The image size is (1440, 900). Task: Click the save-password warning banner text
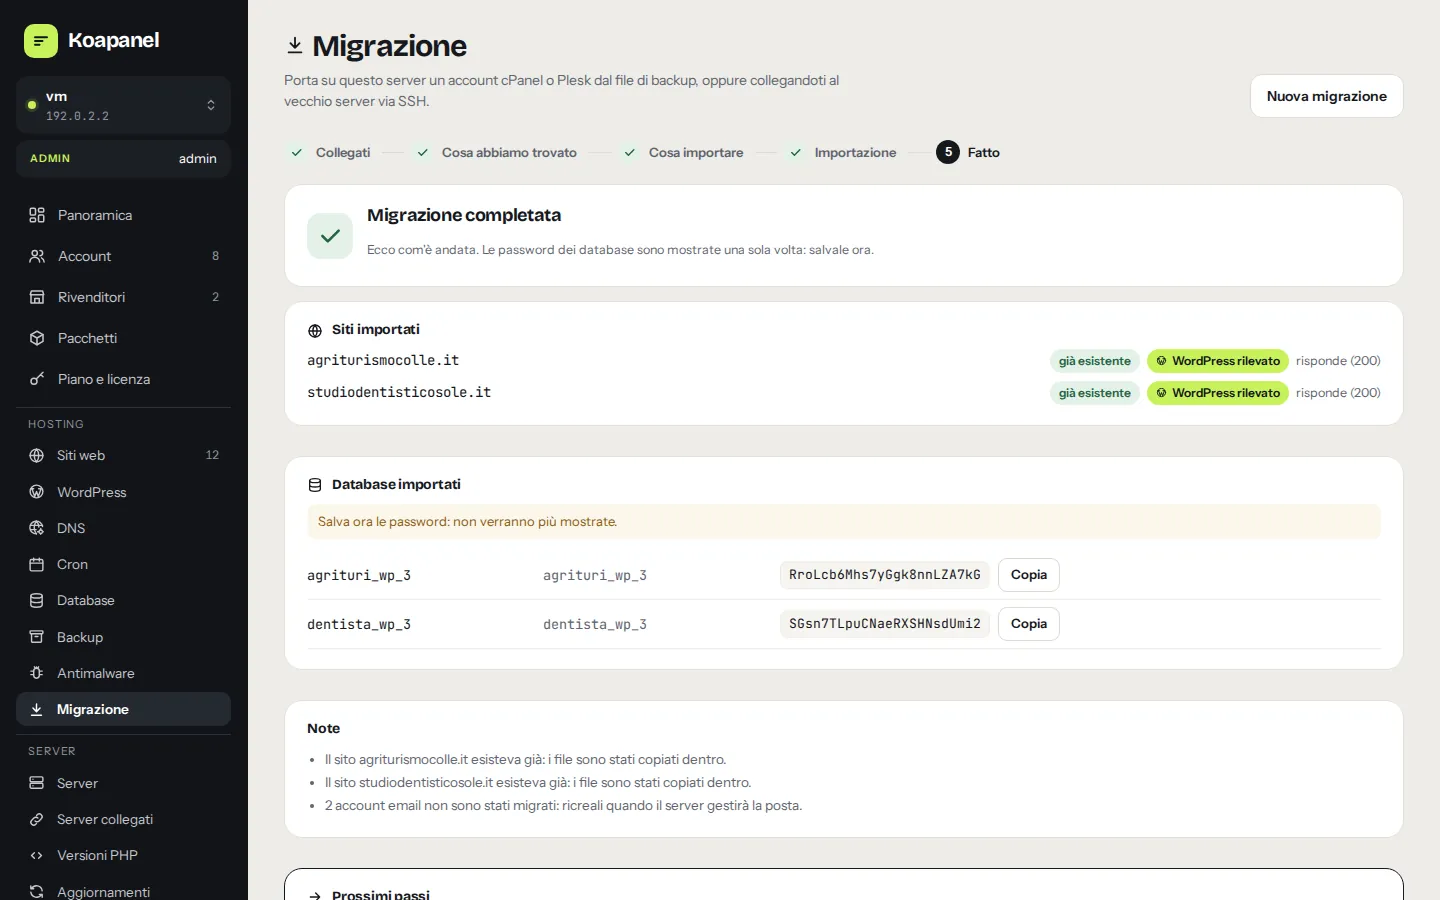[467, 522]
